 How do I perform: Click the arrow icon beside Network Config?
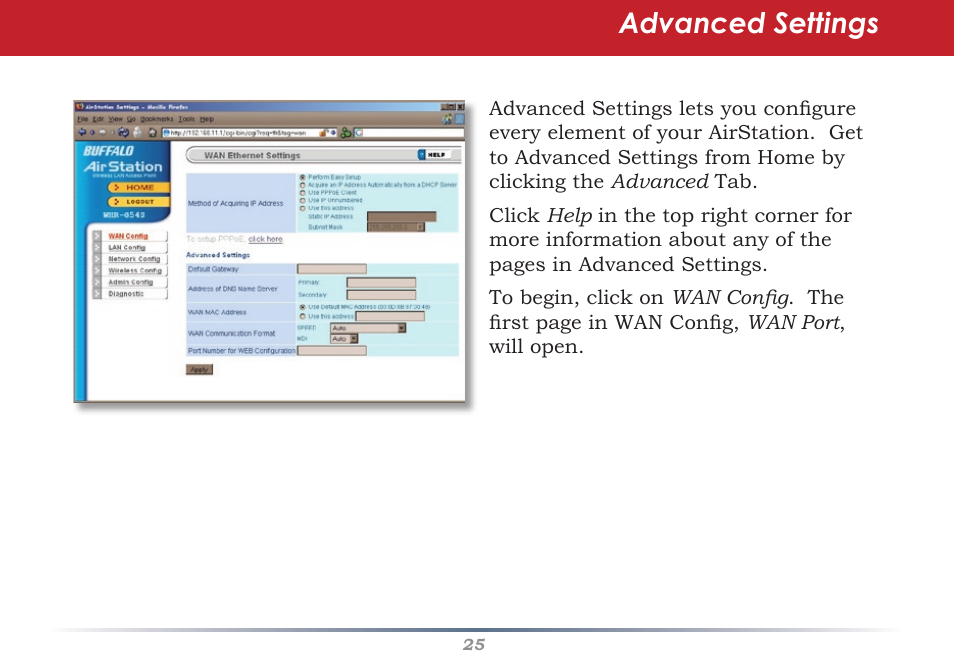97,259
